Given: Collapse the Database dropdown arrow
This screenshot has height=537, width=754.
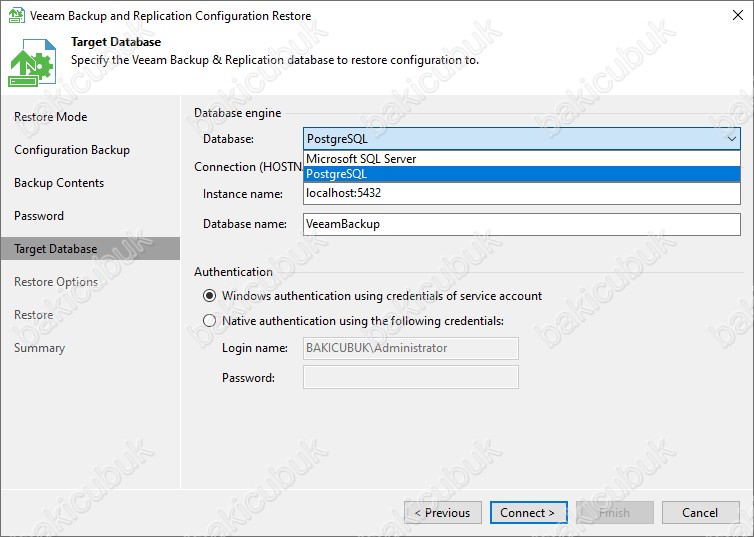Looking at the screenshot, I should tap(731, 139).
